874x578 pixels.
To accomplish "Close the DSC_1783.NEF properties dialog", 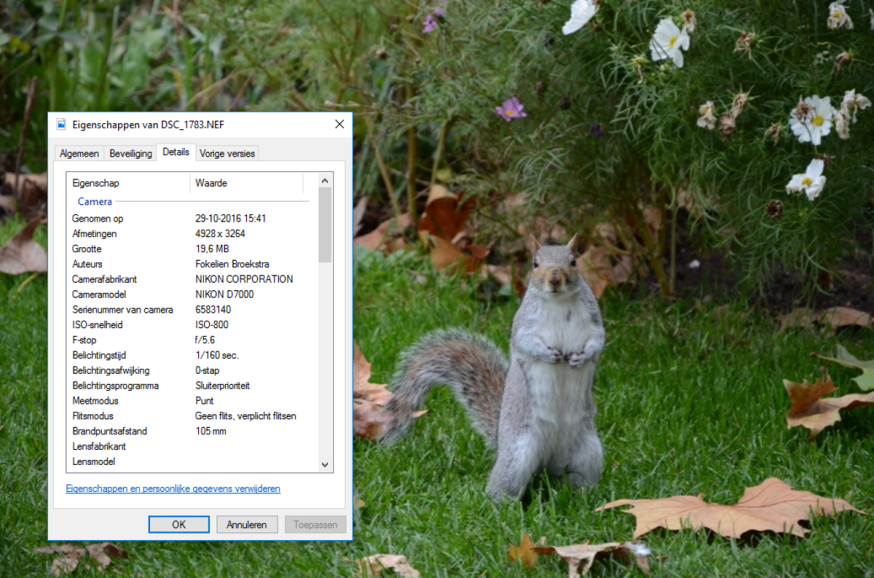I will pos(339,124).
